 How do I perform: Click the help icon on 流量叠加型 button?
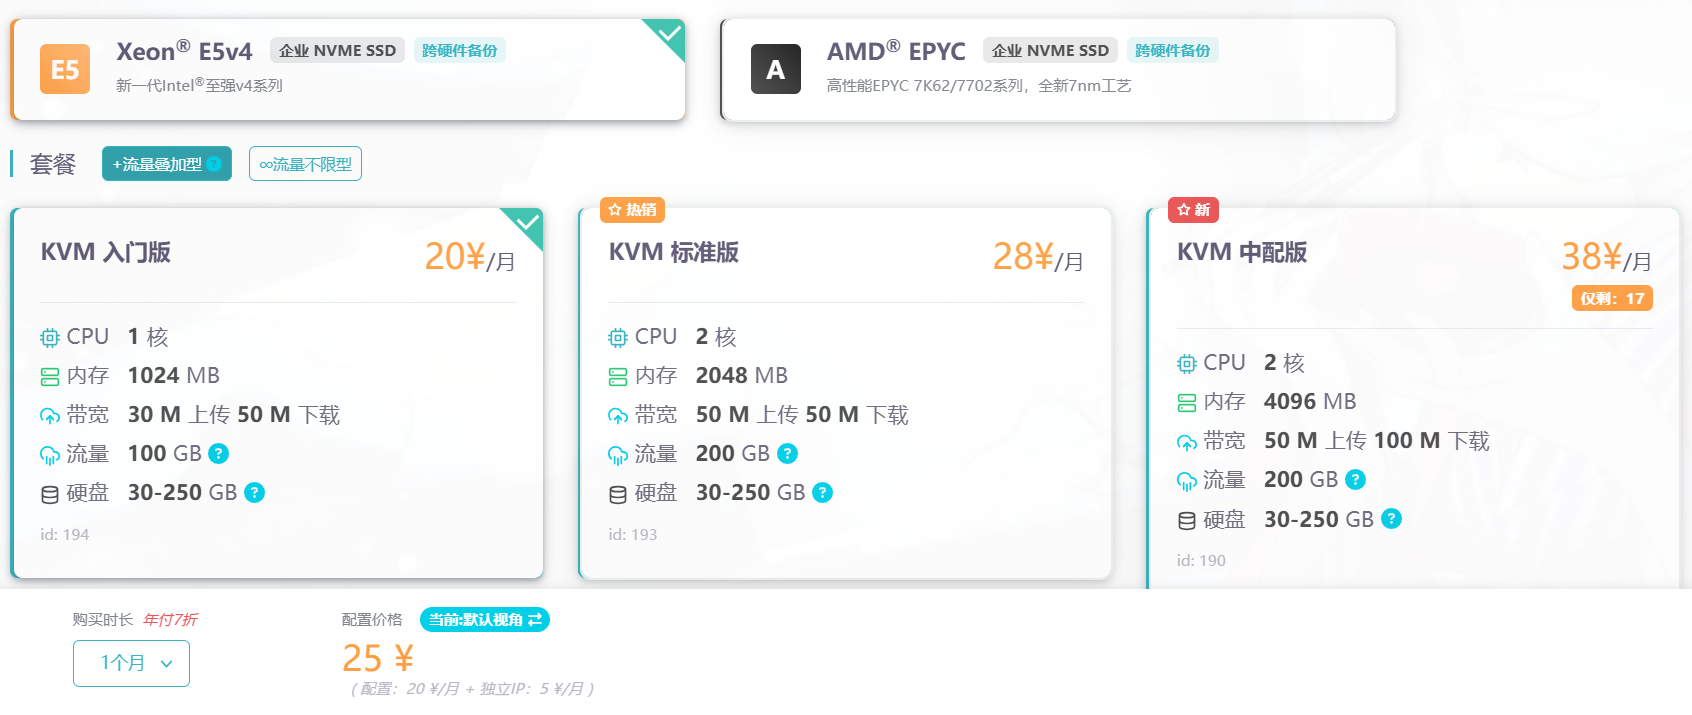(214, 164)
